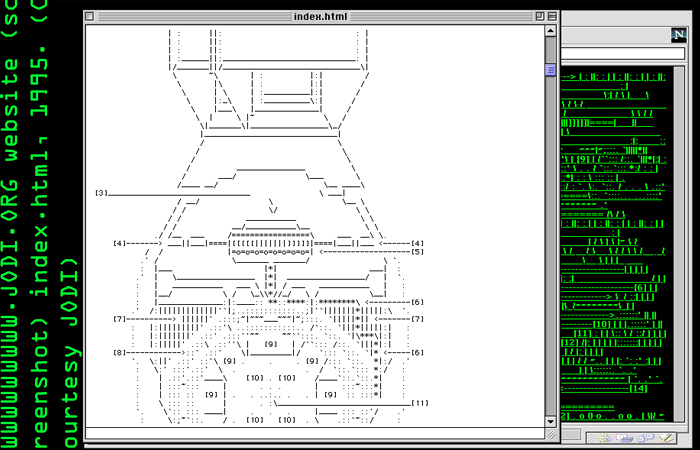Viewport: 700px width, 450px height.
Task: Click the zoom box of index.html window
Action: pos(540,17)
